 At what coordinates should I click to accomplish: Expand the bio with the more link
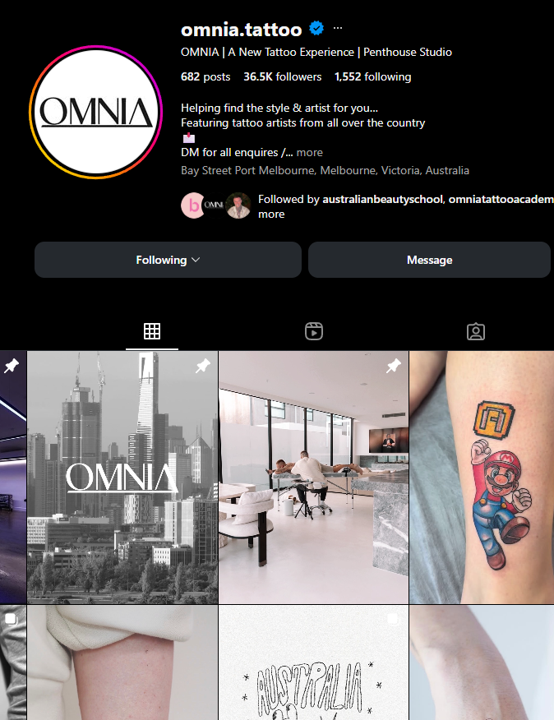309,152
